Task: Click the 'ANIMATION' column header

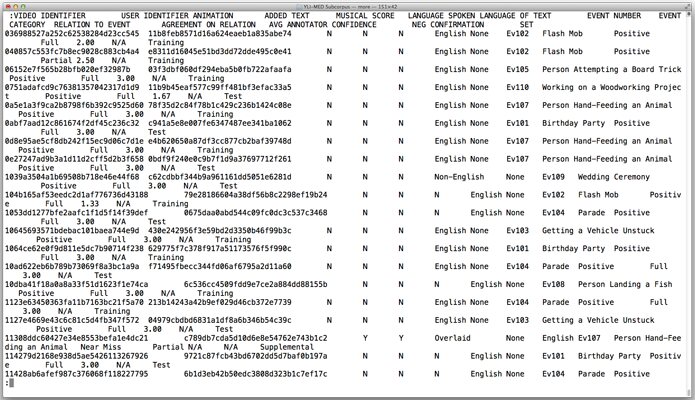Action: [x=213, y=16]
